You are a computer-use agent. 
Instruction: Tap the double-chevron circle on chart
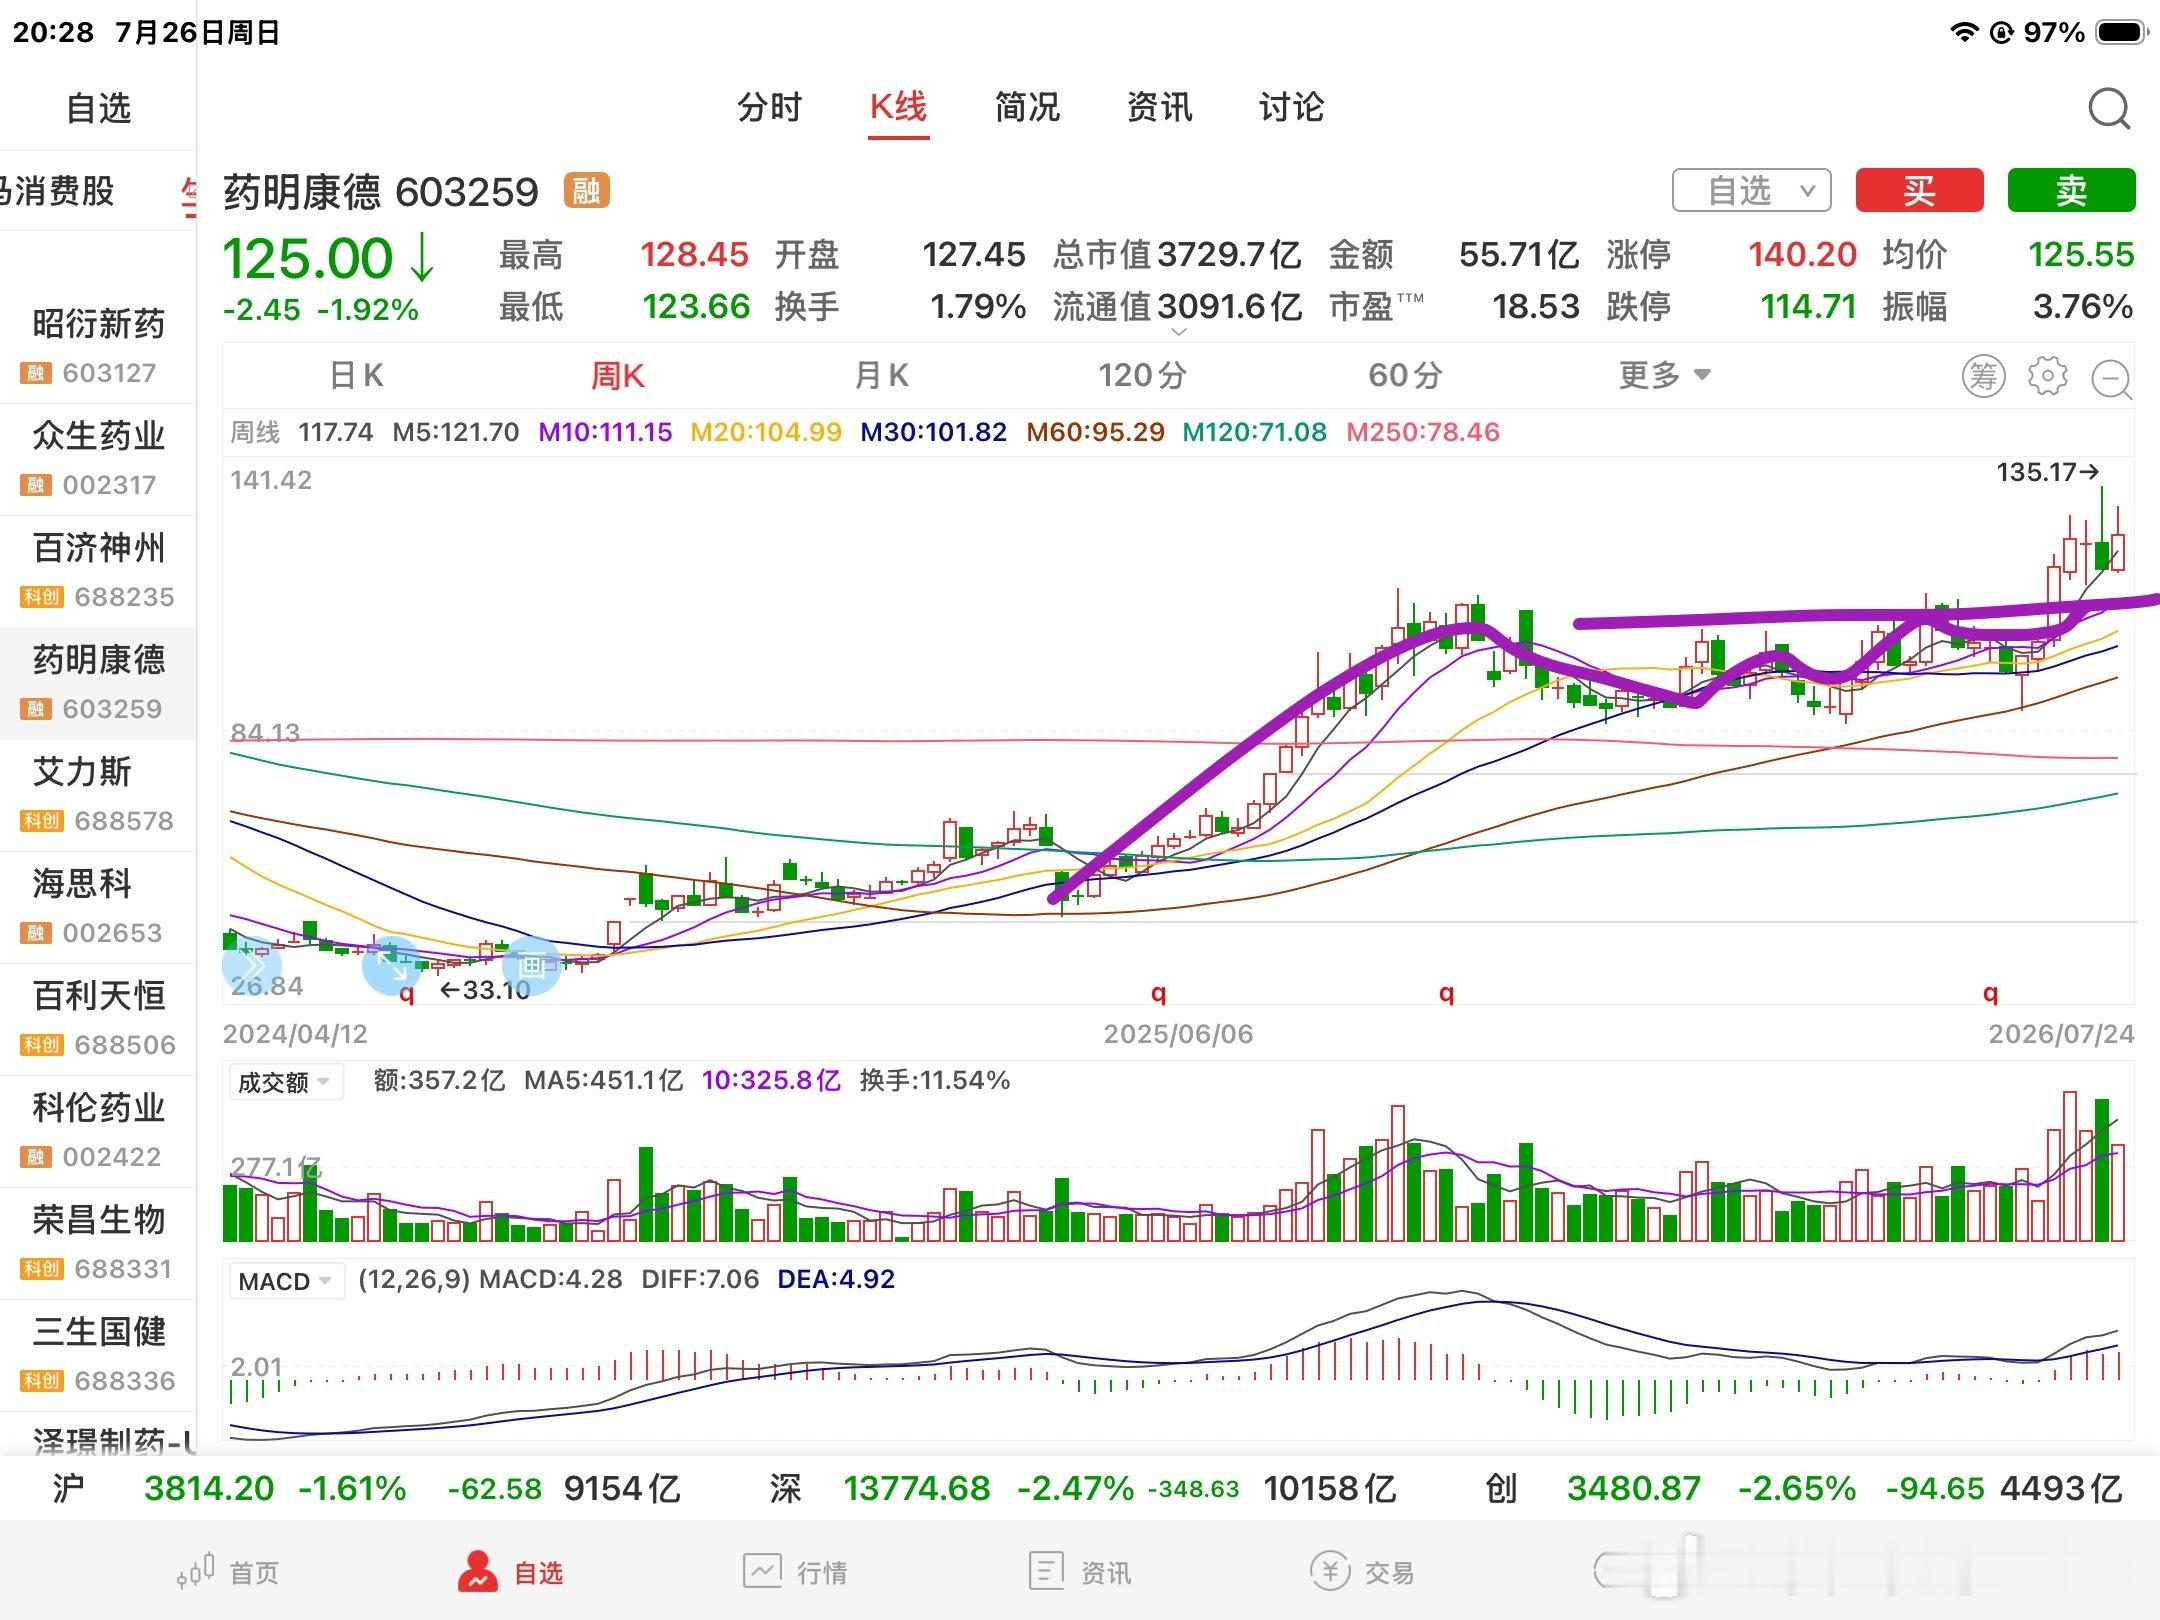251,966
